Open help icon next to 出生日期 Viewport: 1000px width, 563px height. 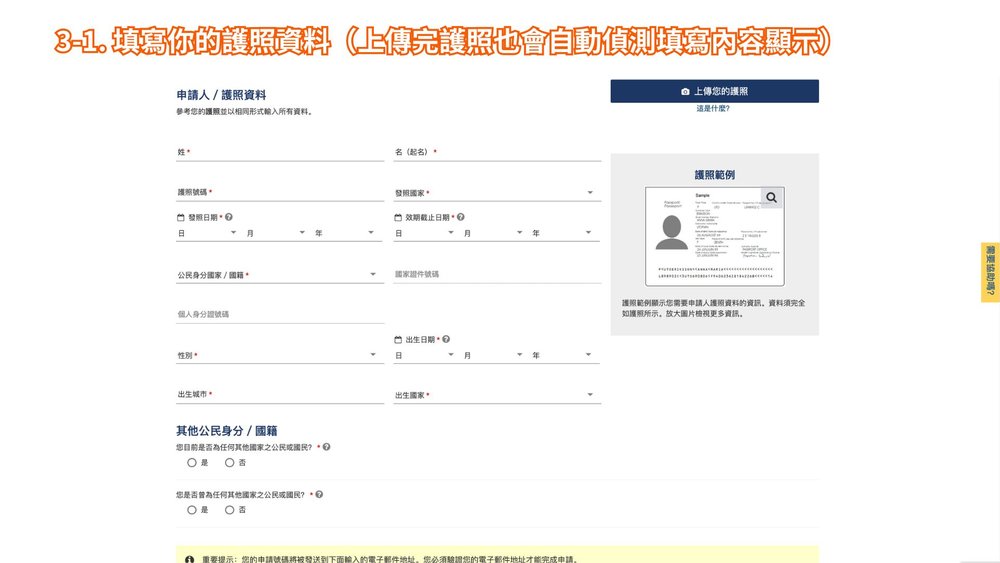coord(446,339)
